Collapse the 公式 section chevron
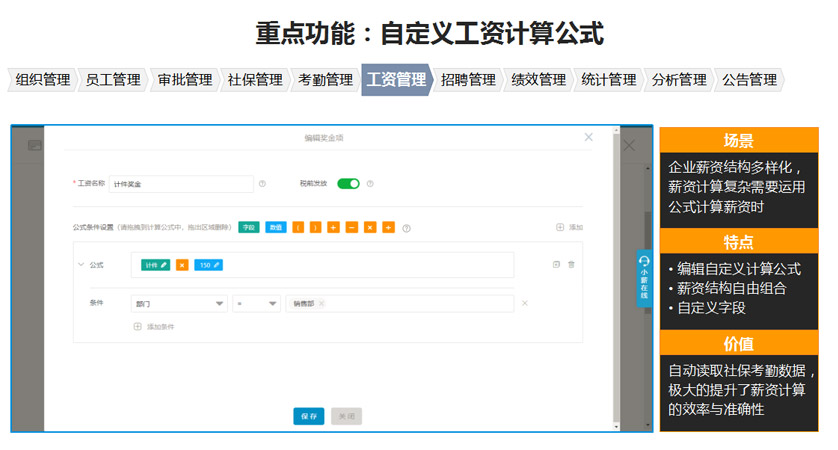This screenshot has height=450, width=838. tap(81, 265)
